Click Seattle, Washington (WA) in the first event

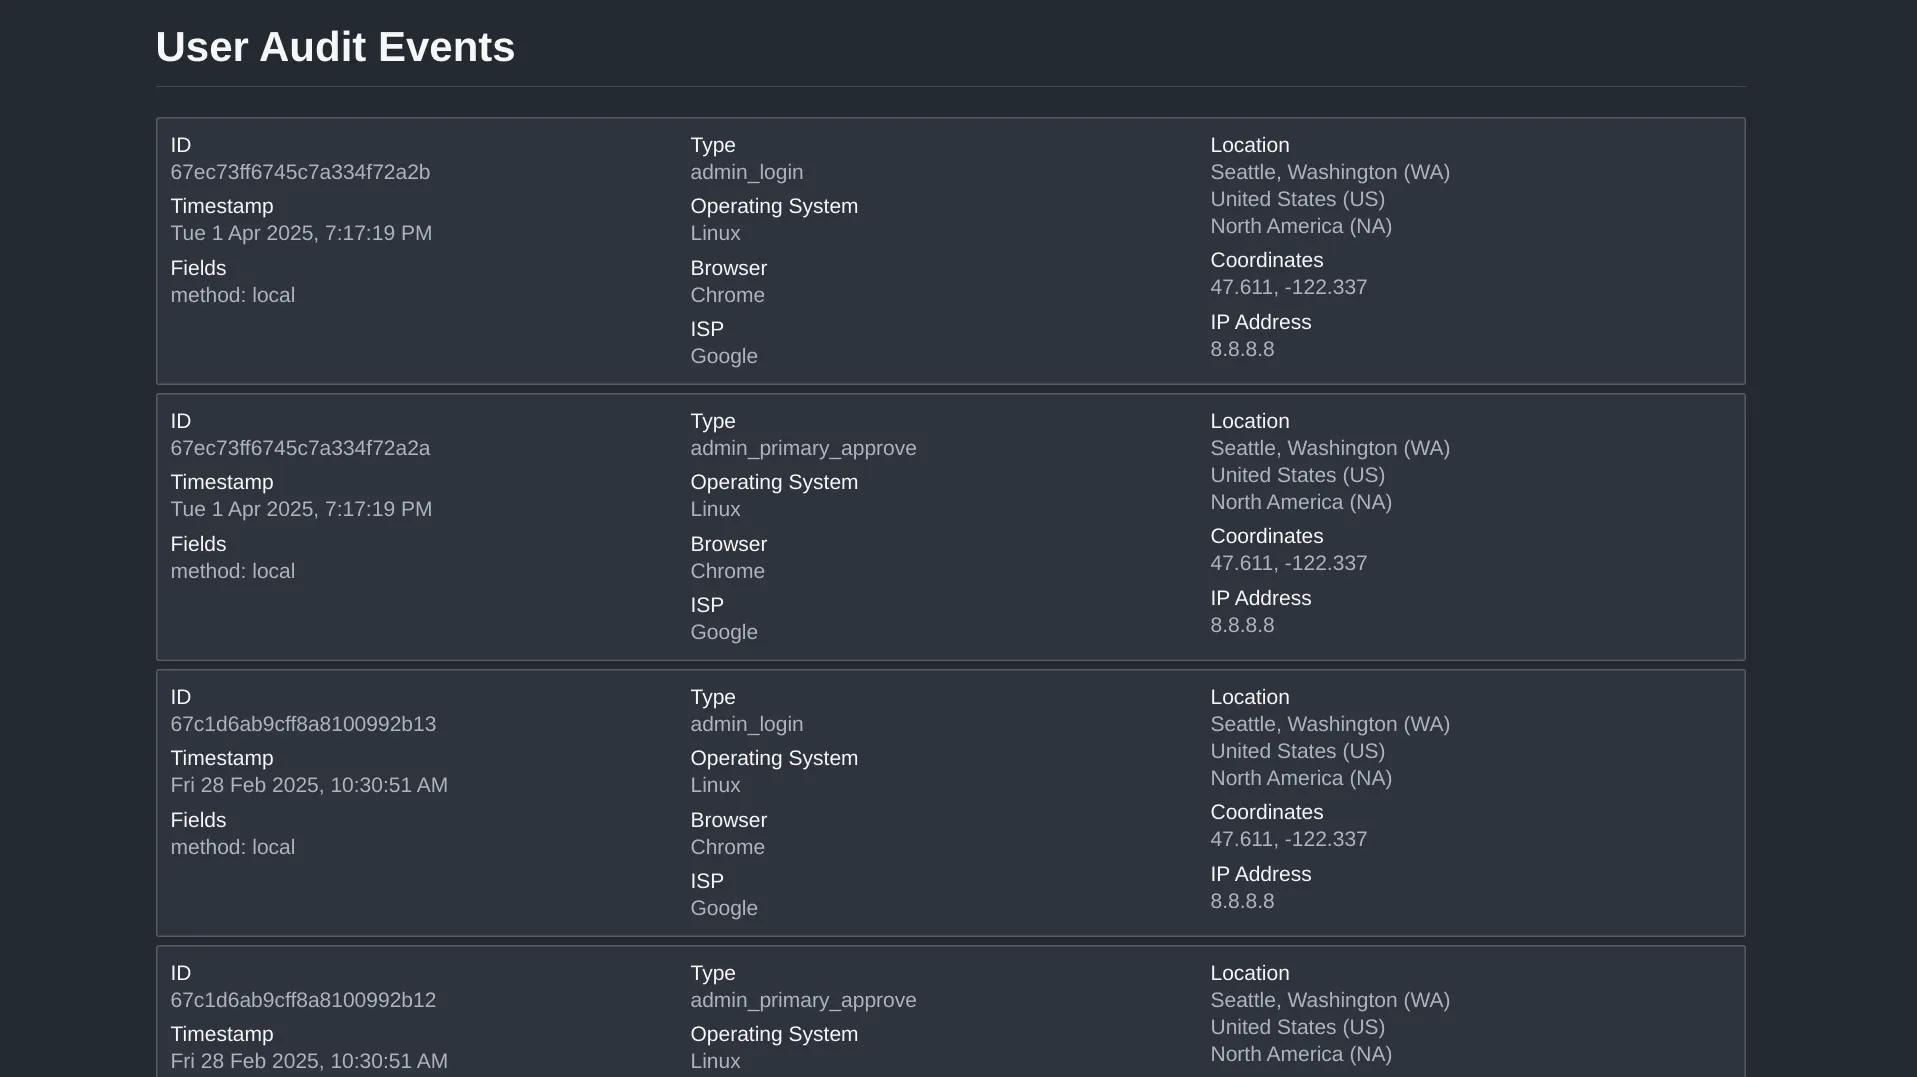tap(1330, 172)
